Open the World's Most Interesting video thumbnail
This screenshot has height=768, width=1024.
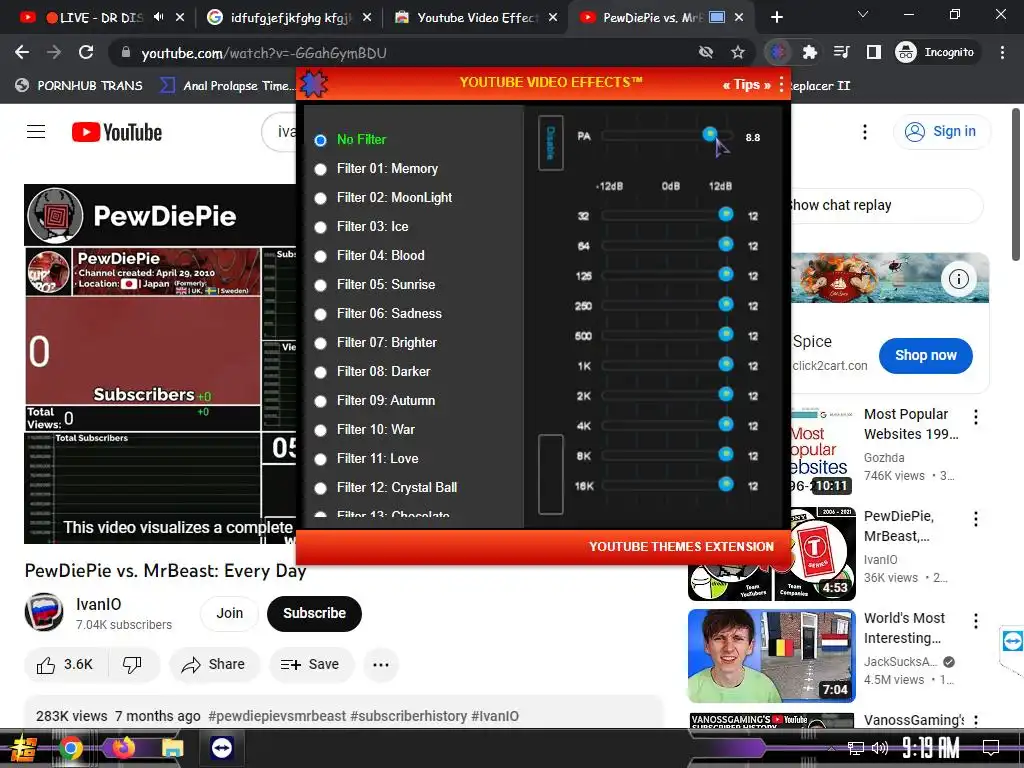[771, 656]
